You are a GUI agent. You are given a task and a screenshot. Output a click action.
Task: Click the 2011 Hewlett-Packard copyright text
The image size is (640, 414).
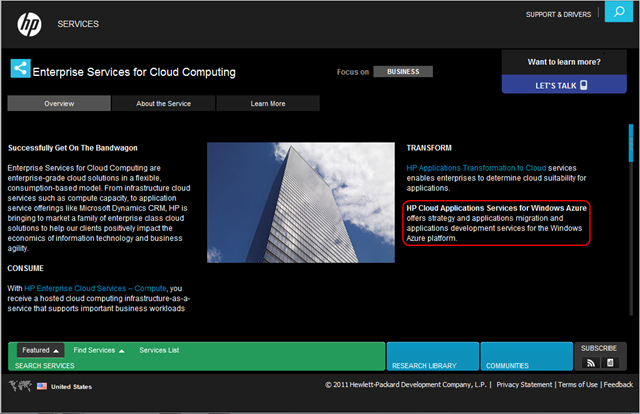click(x=406, y=385)
